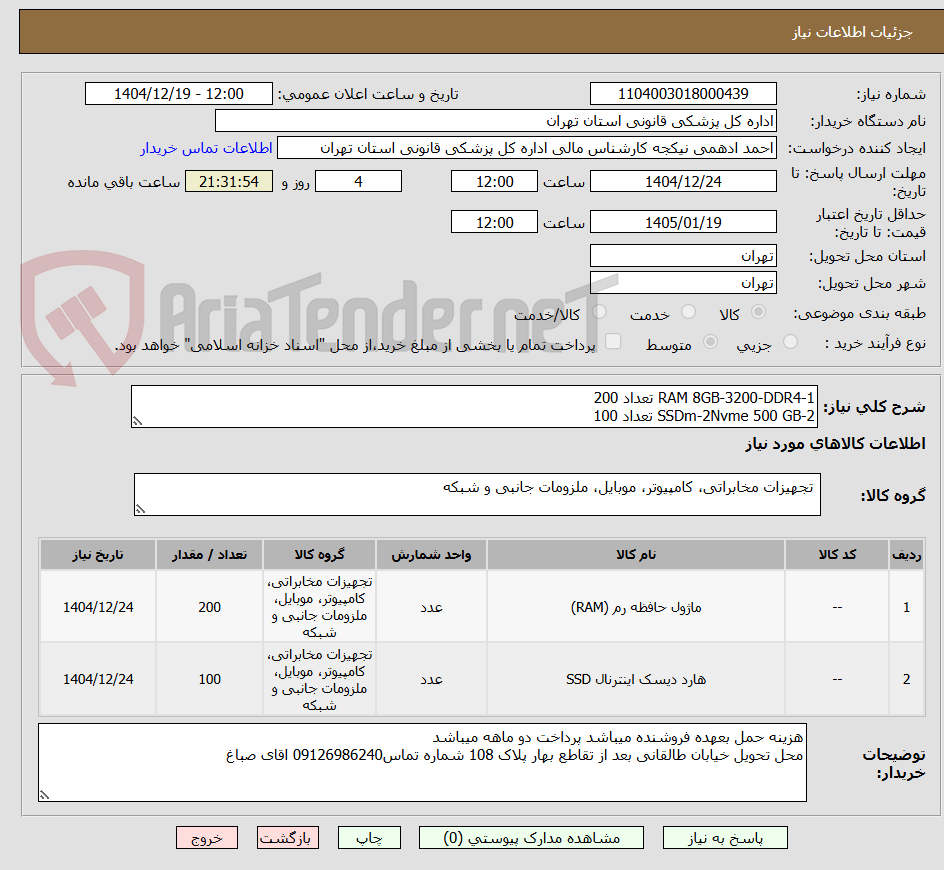Click quantity 100 in SSD row
Viewport: 944px width, 870px height.
(x=210, y=679)
